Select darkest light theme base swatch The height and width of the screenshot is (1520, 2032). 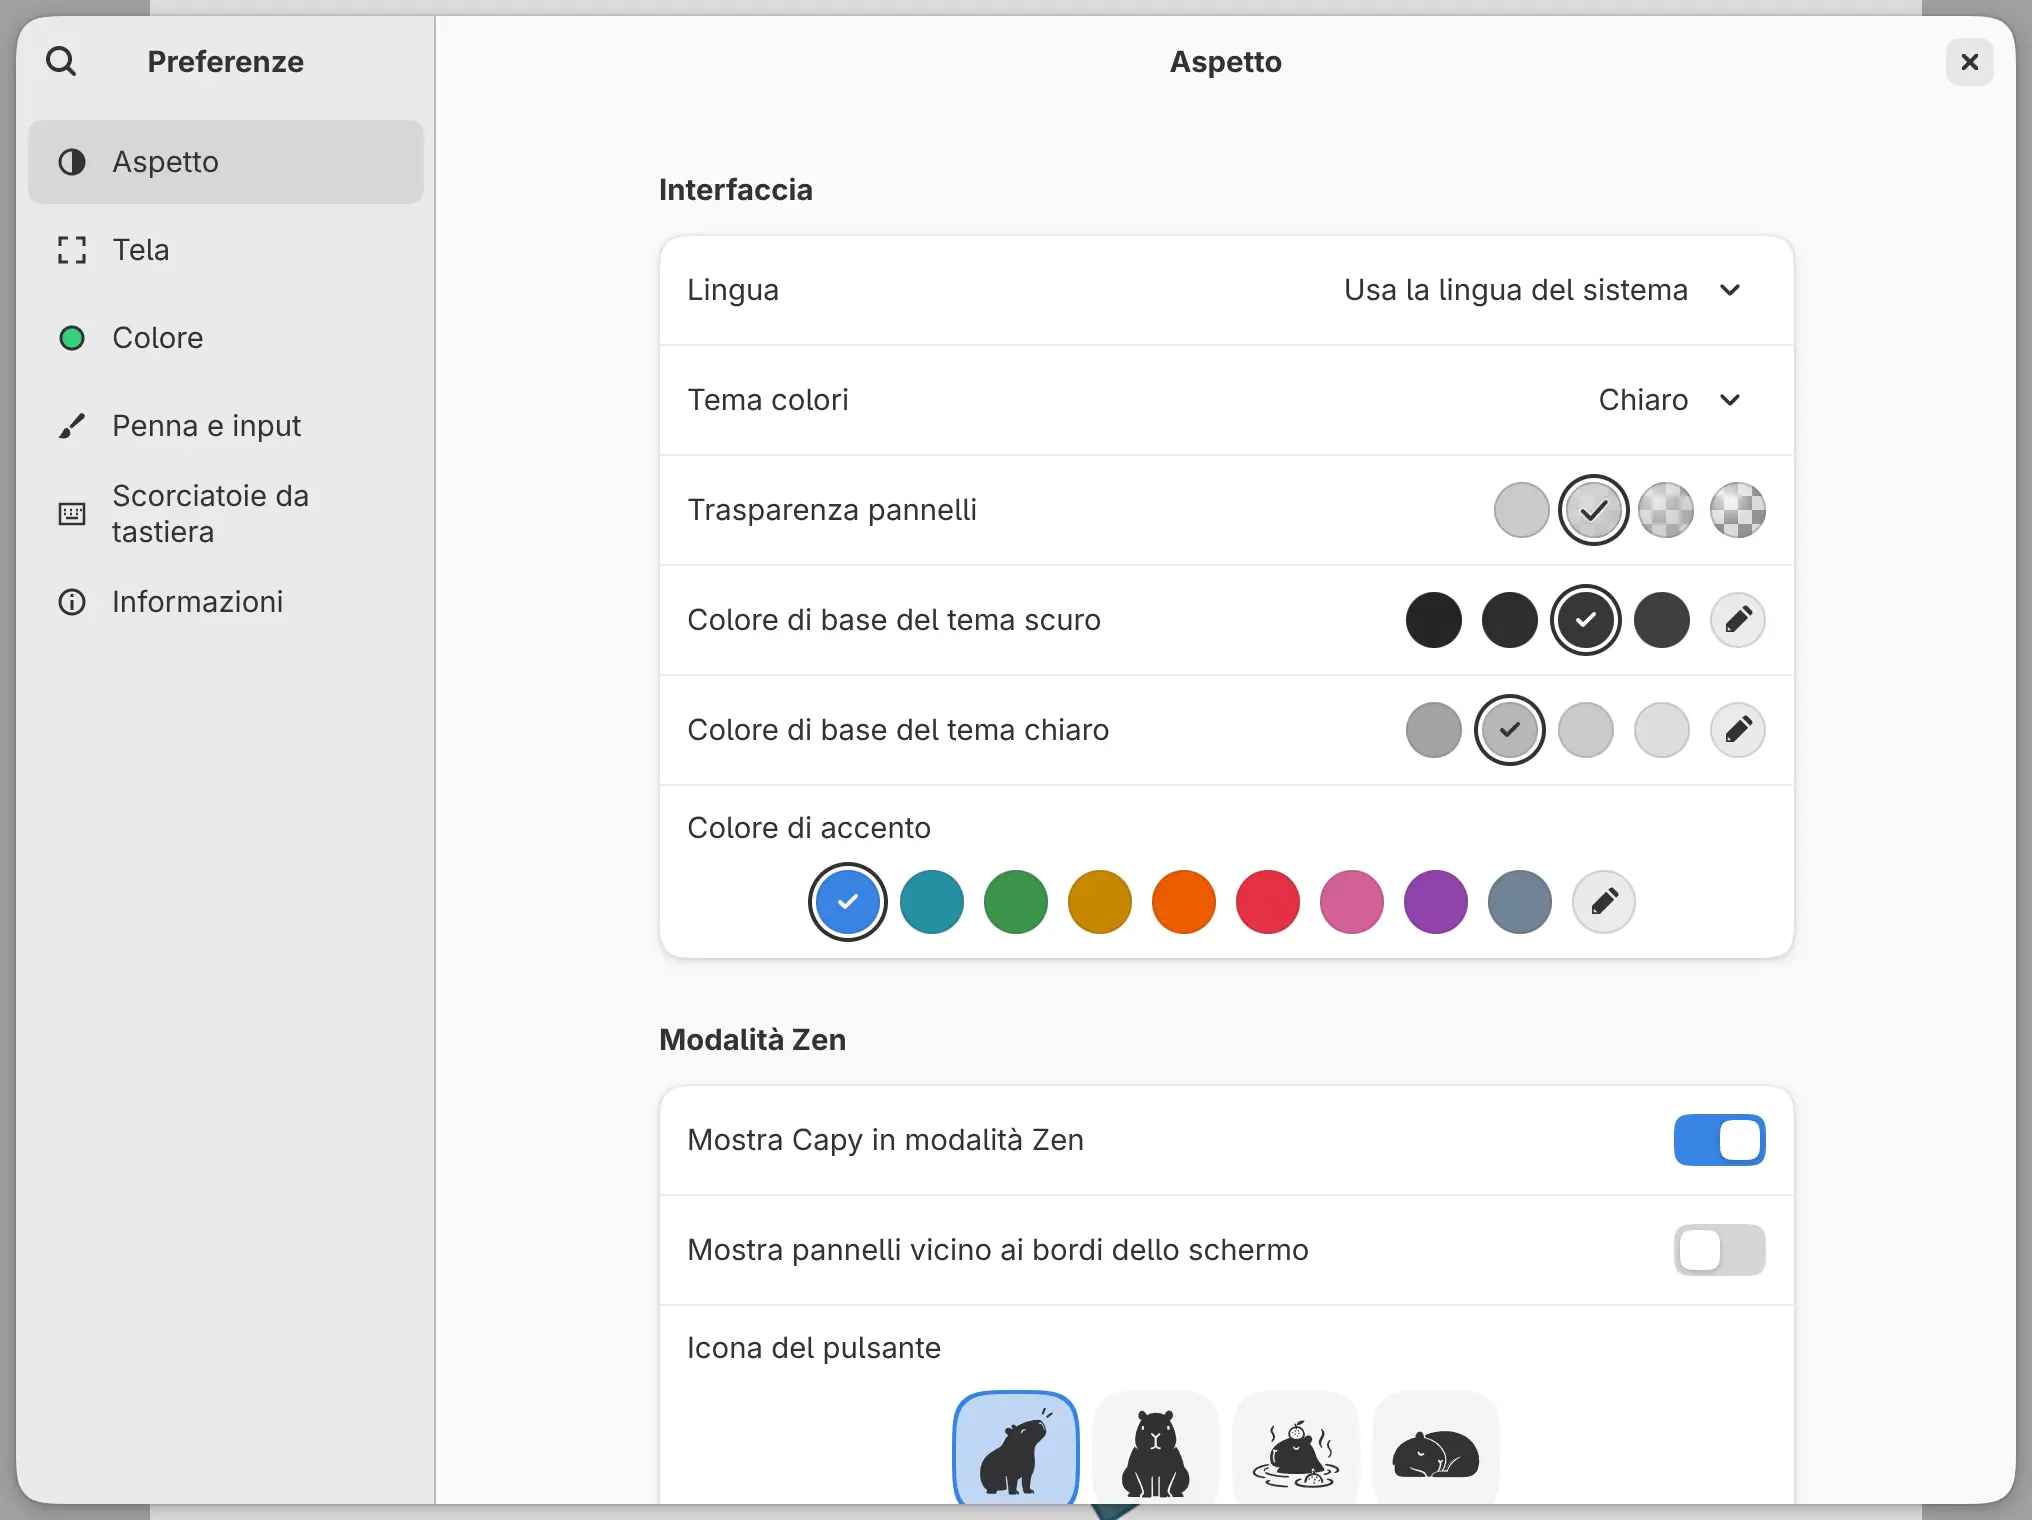click(x=1434, y=730)
